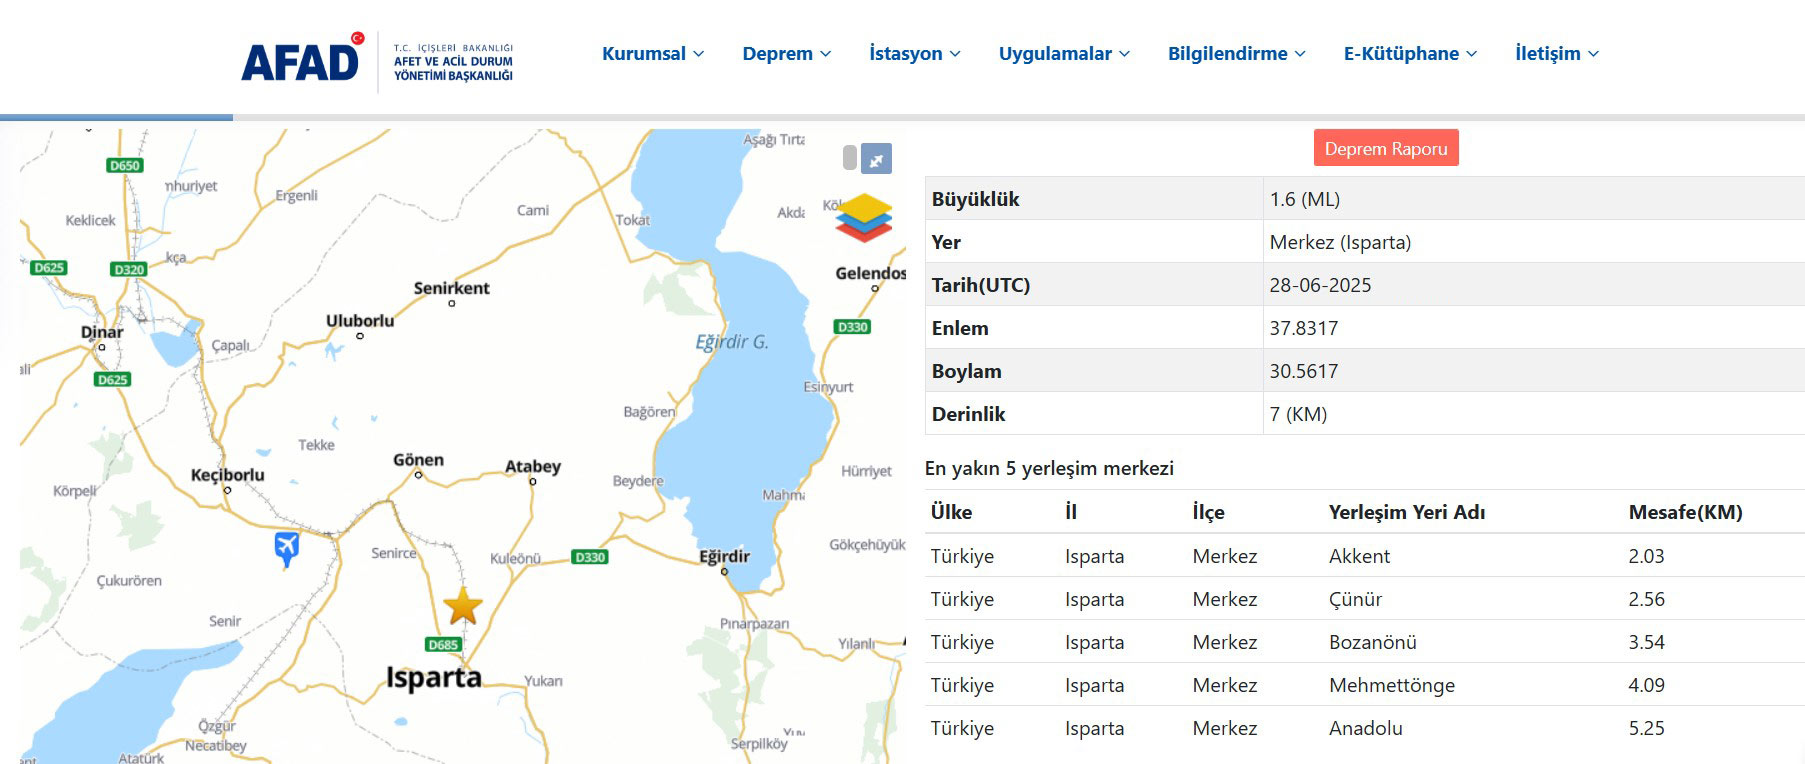The image size is (1805, 764).
Task: Click the İlçe column header
Action: [1208, 512]
